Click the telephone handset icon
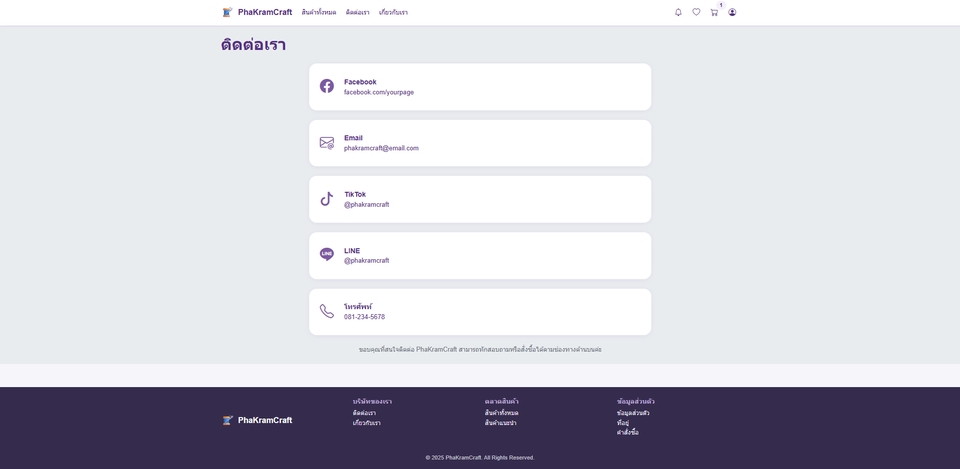Image resolution: width=960 pixels, height=469 pixels. pos(327,311)
